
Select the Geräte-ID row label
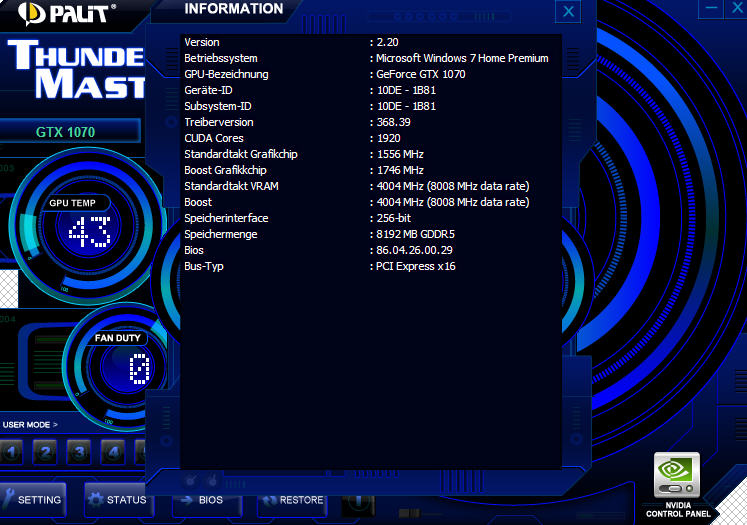(208, 90)
